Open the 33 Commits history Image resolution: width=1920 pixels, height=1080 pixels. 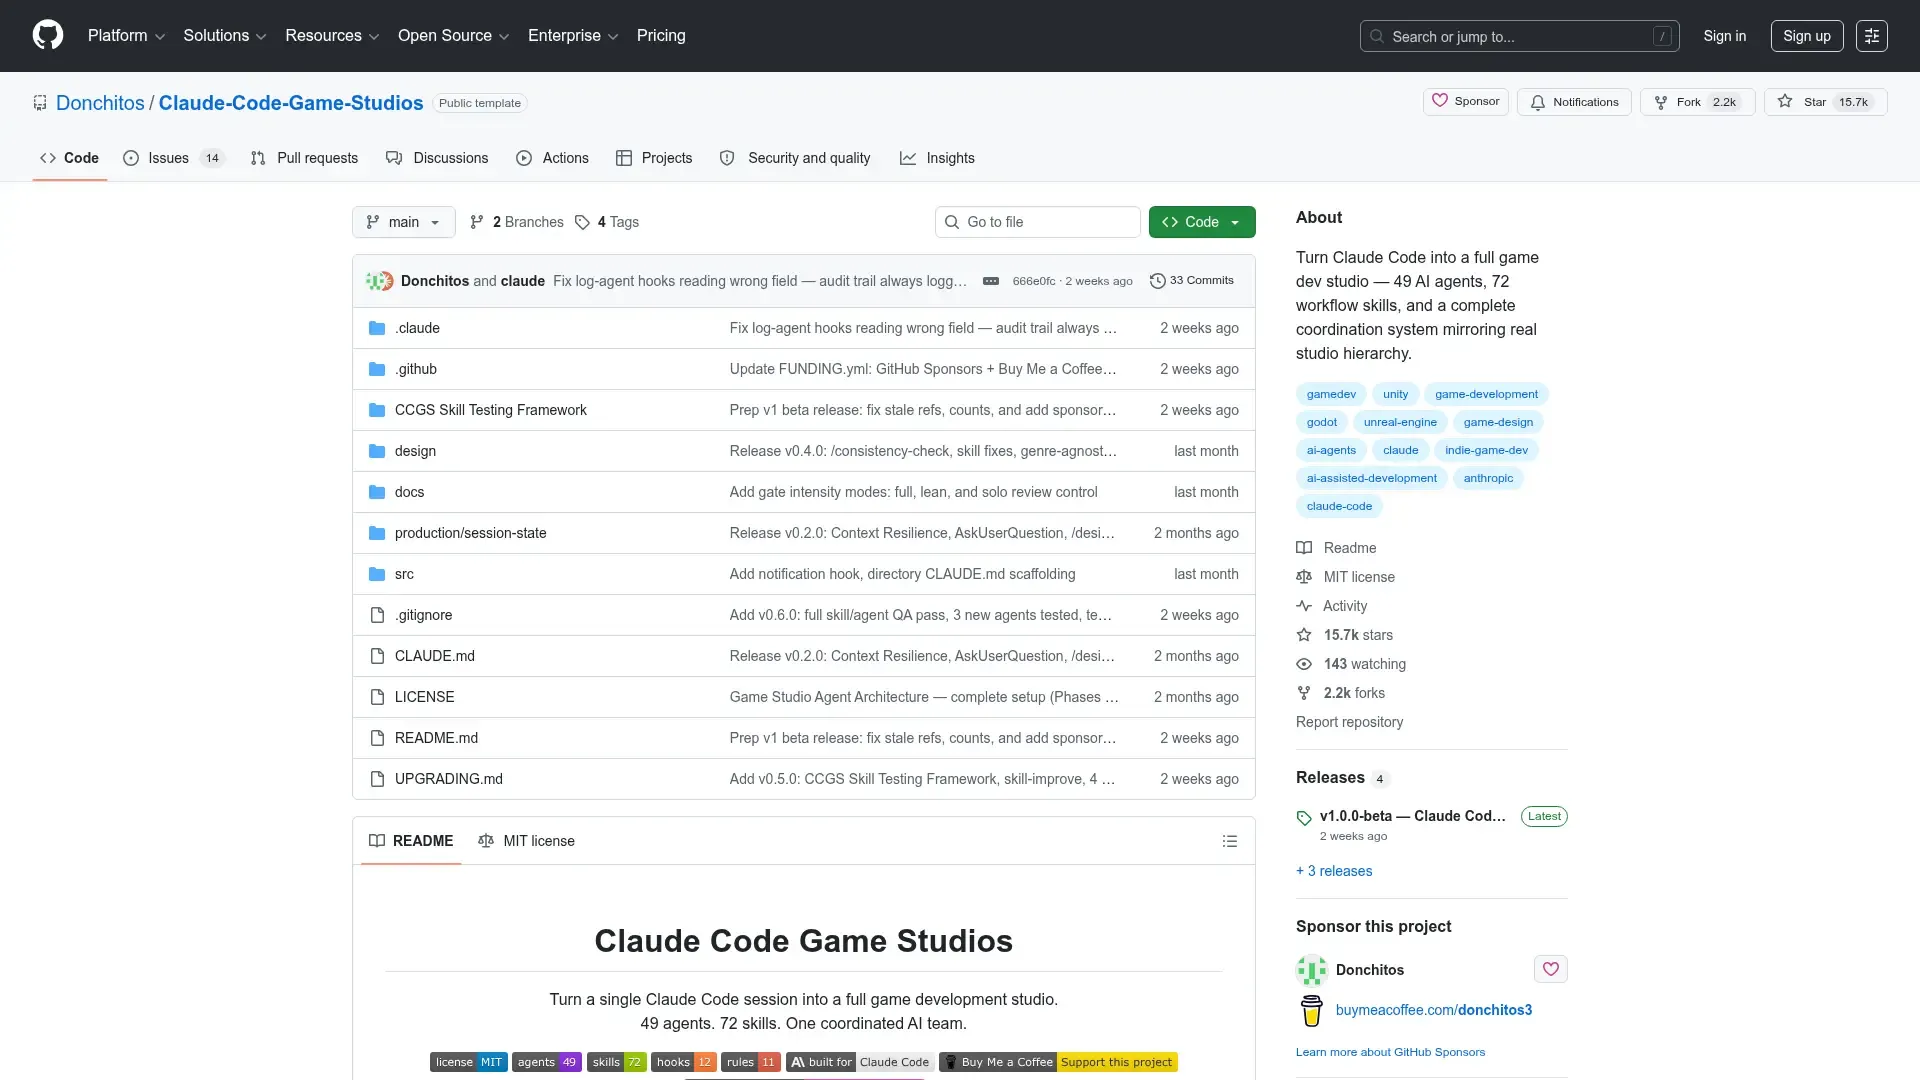(1192, 281)
